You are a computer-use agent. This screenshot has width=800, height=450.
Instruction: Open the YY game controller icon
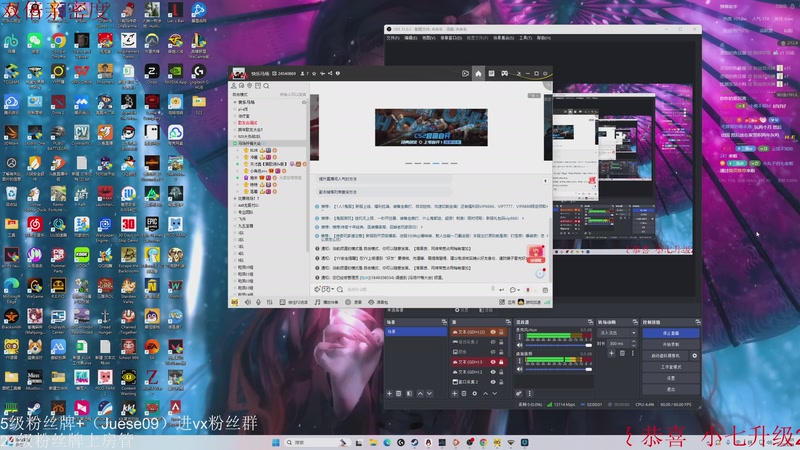point(505,73)
